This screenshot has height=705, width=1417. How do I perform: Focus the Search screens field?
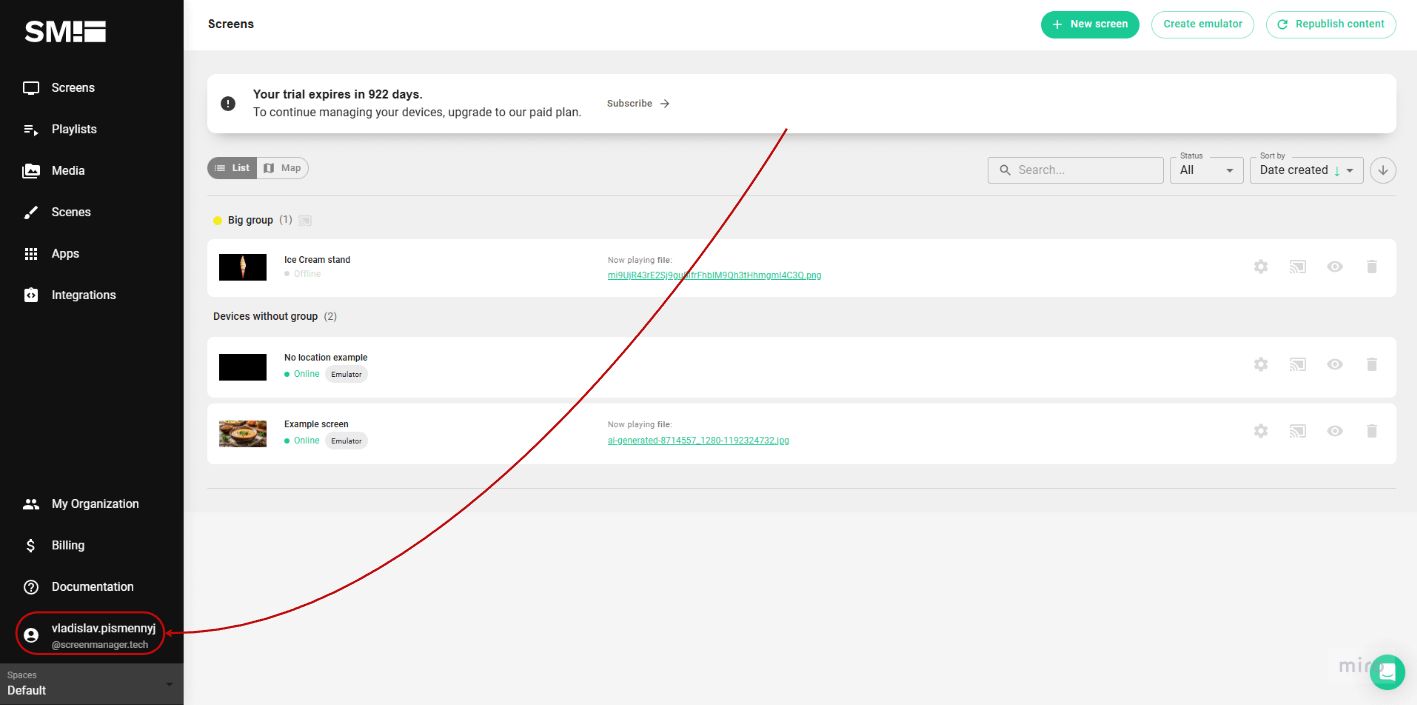1075,170
